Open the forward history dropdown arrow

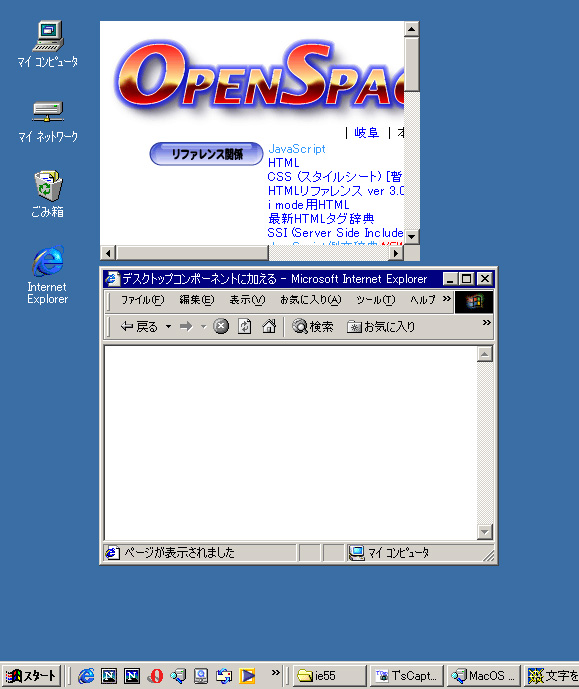click(203, 326)
